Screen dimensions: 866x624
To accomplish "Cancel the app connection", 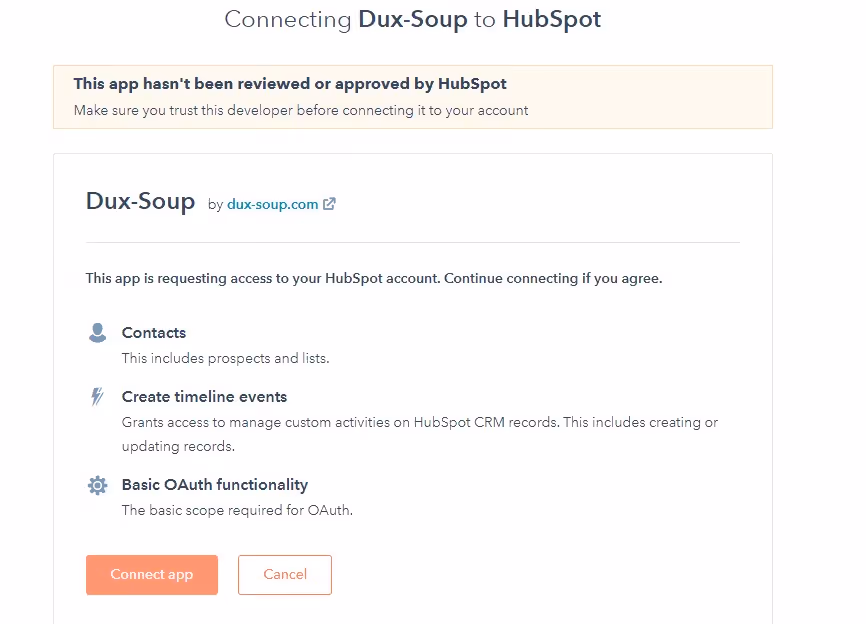I will (x=285, y=575).
